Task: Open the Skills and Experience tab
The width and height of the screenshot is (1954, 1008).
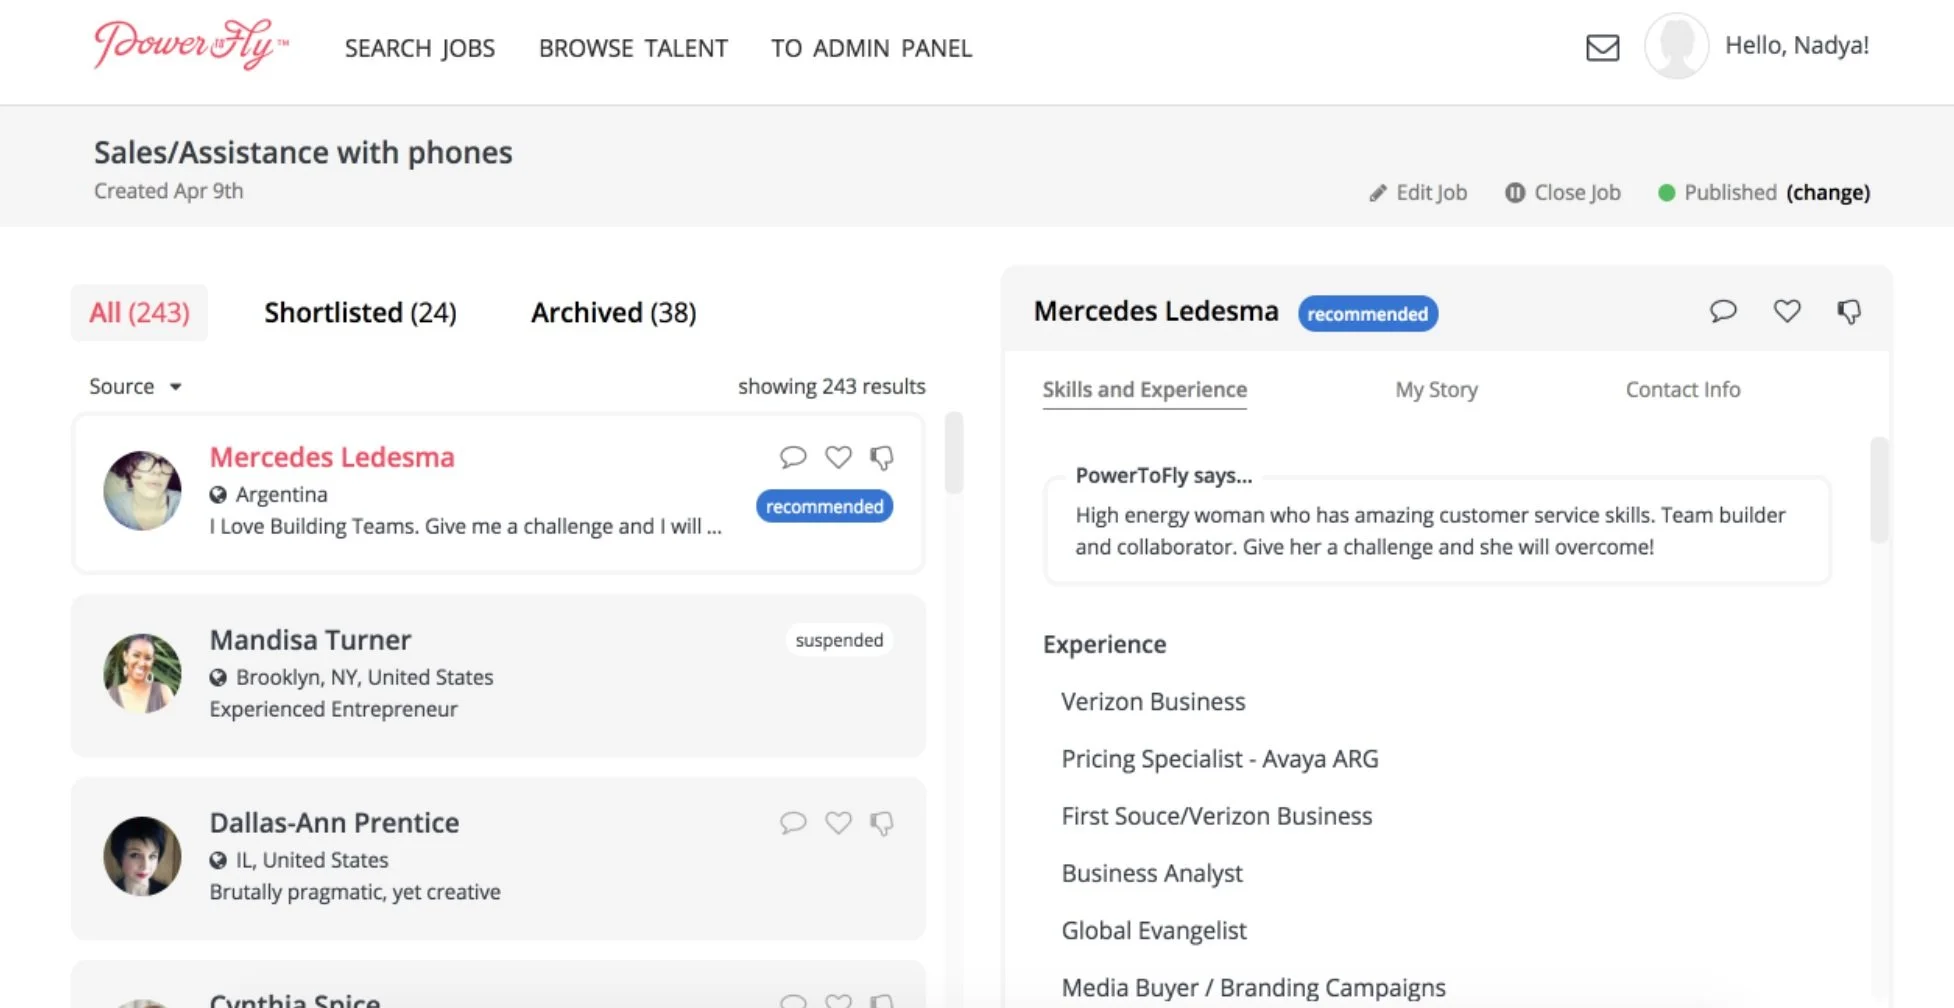Action: coord(1145,390)
